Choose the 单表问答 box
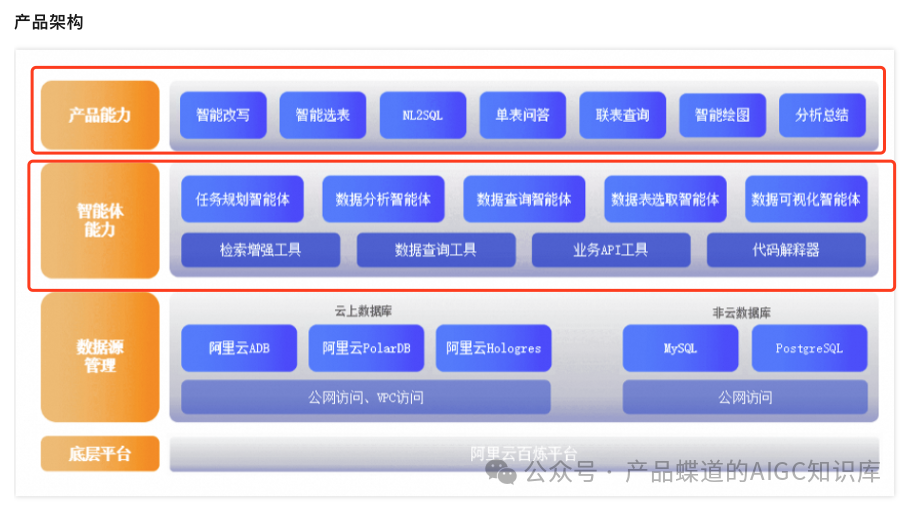This screenshot has width=909, height=507. coord(523,115)
